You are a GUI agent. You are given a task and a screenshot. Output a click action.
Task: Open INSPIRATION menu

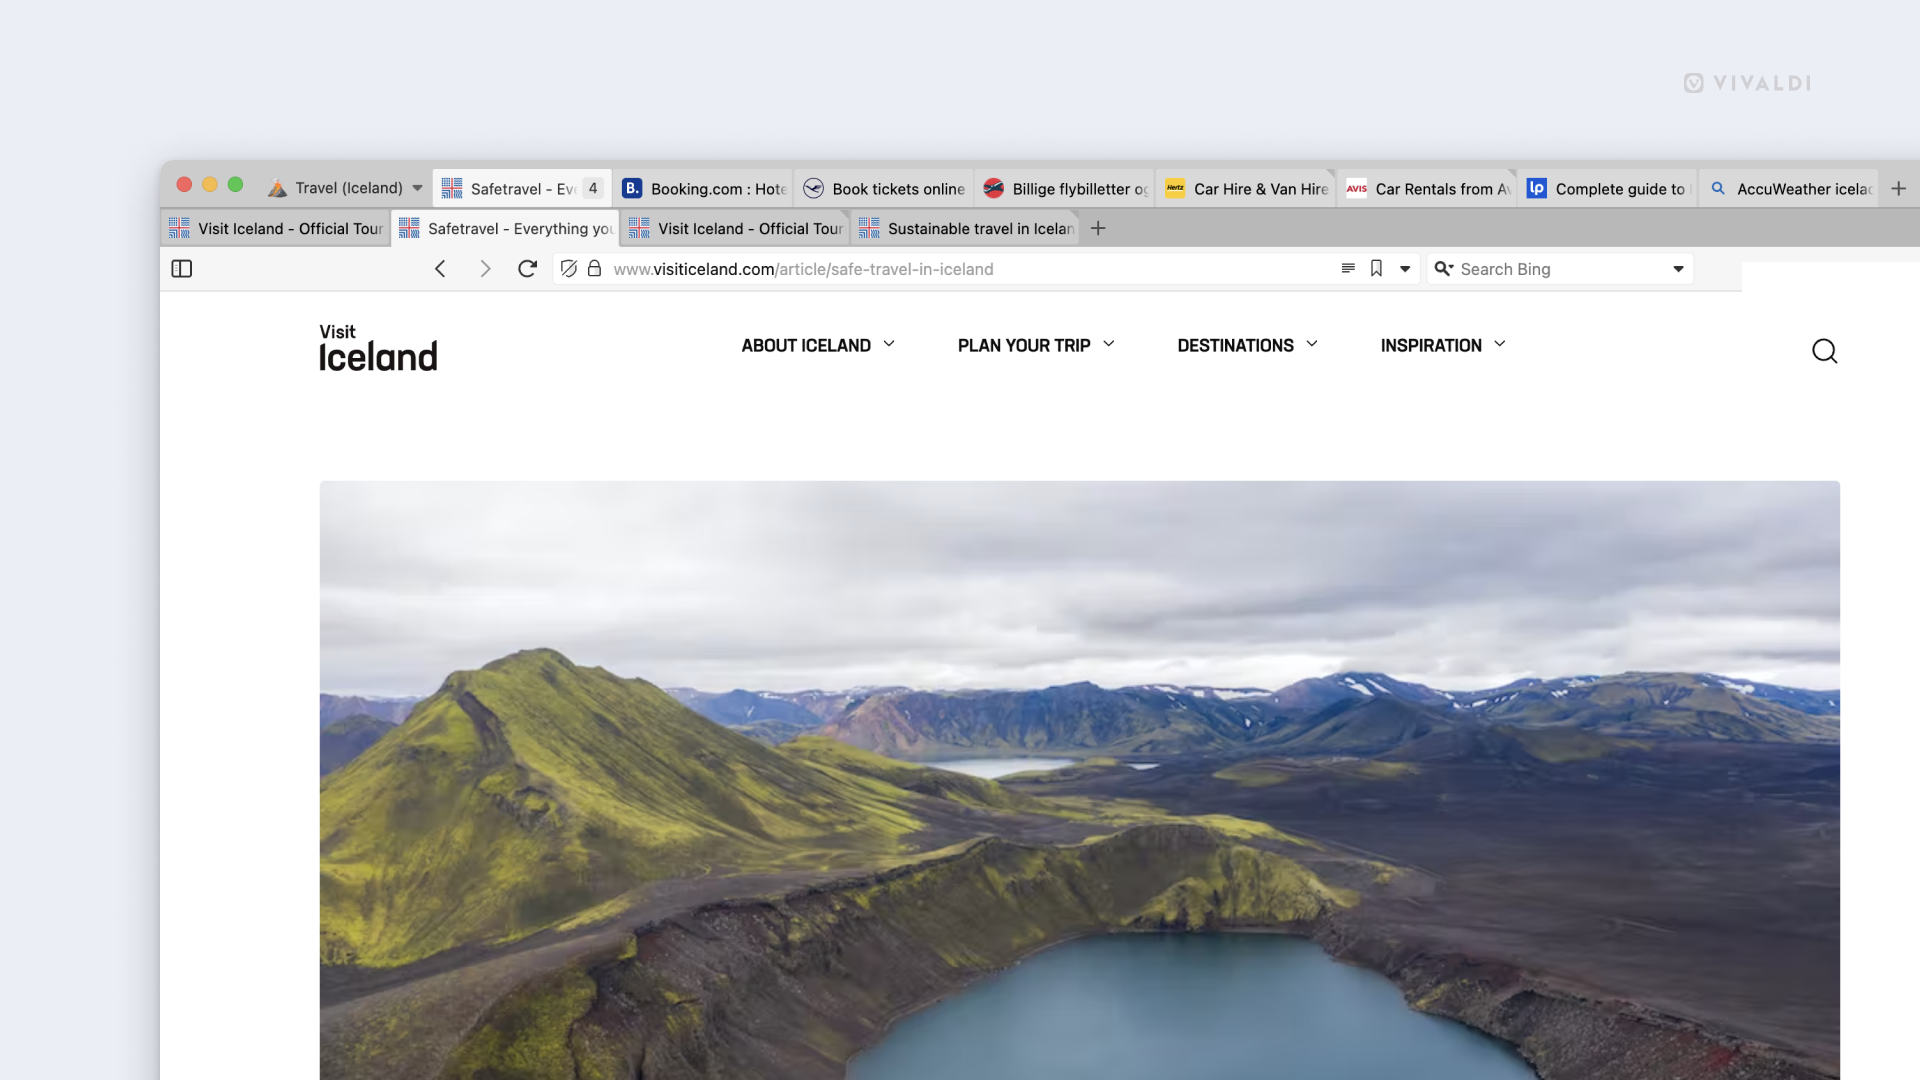pyautogui.click(x=1443, y=345)
